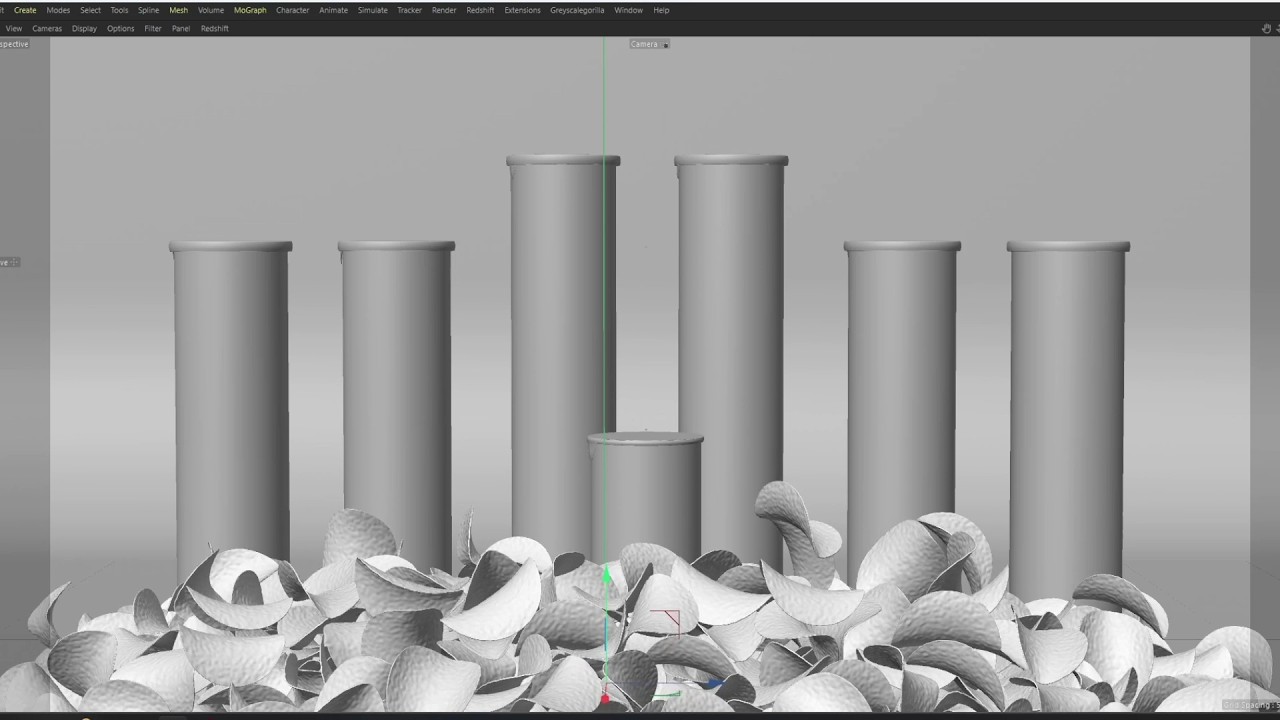Open the viewport Panel menu
The image size is (1280, 720).
pos(181,29)
